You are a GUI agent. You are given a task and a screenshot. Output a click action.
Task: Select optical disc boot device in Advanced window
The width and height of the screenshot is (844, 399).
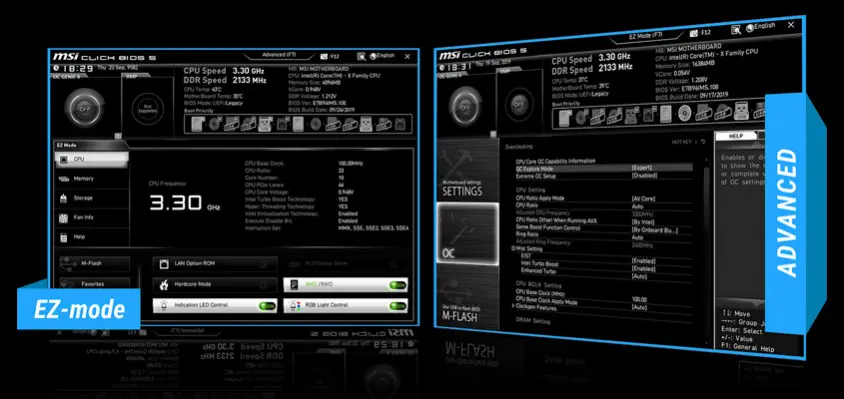click(x=684, y=113)
